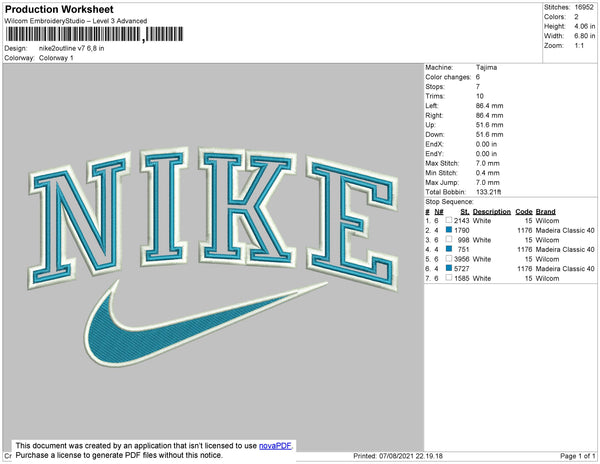Click the Min Stitch value '0.4 mm'
The width and height of the screenshot is (600, 464).
tap(488, 173)
